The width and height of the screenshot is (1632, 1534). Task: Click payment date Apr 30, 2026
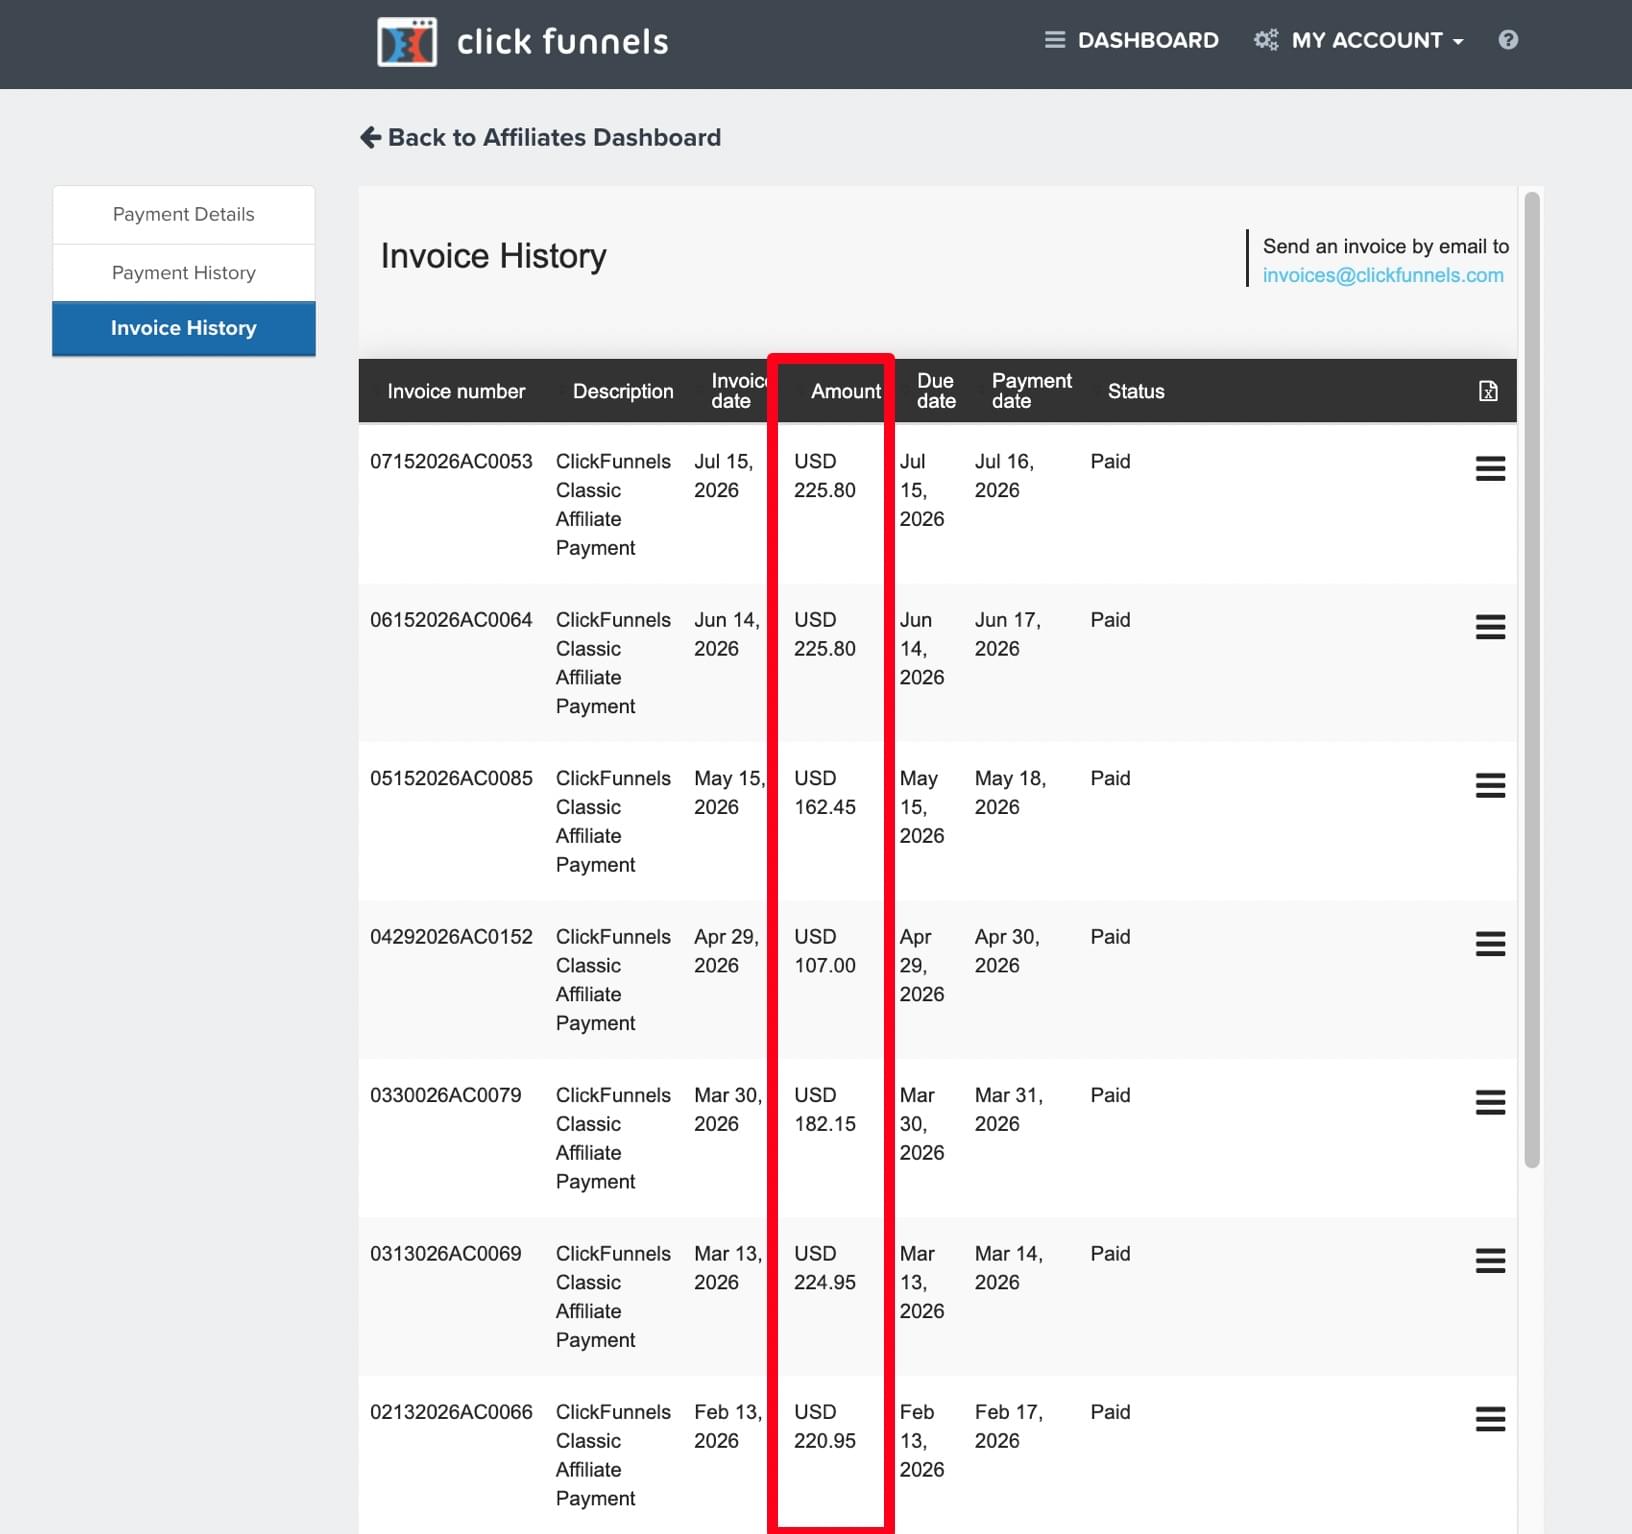pyautogui.click(x=1007, y=951)
